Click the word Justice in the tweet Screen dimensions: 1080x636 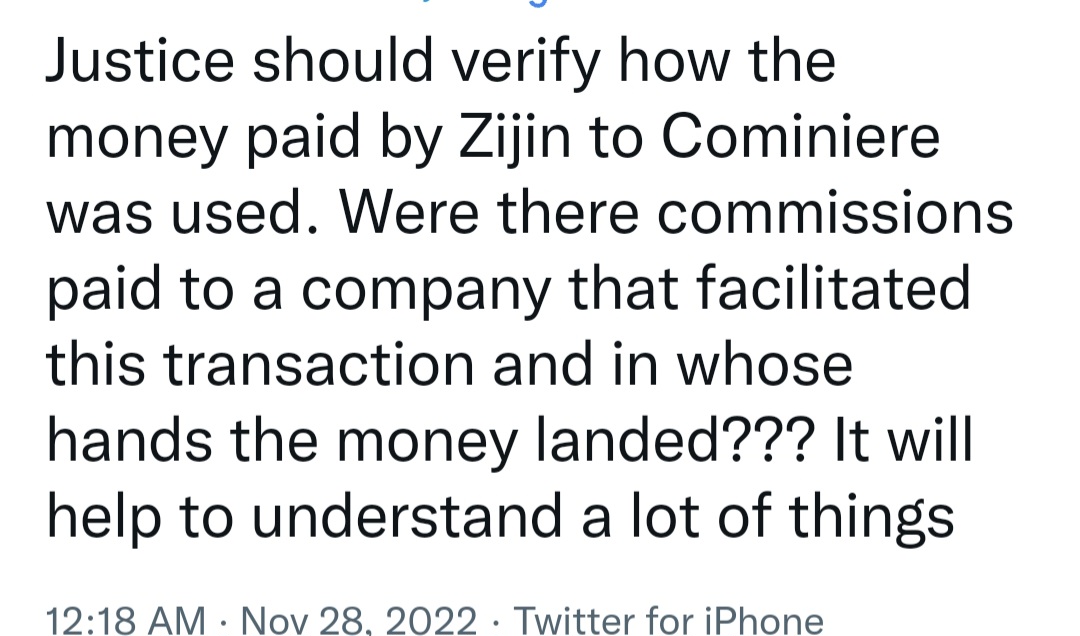(x=140, y=60)
